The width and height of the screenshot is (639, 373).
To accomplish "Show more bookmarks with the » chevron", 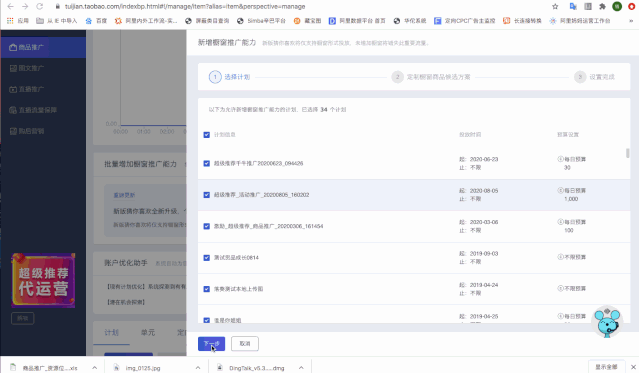I will pos(631,21).
